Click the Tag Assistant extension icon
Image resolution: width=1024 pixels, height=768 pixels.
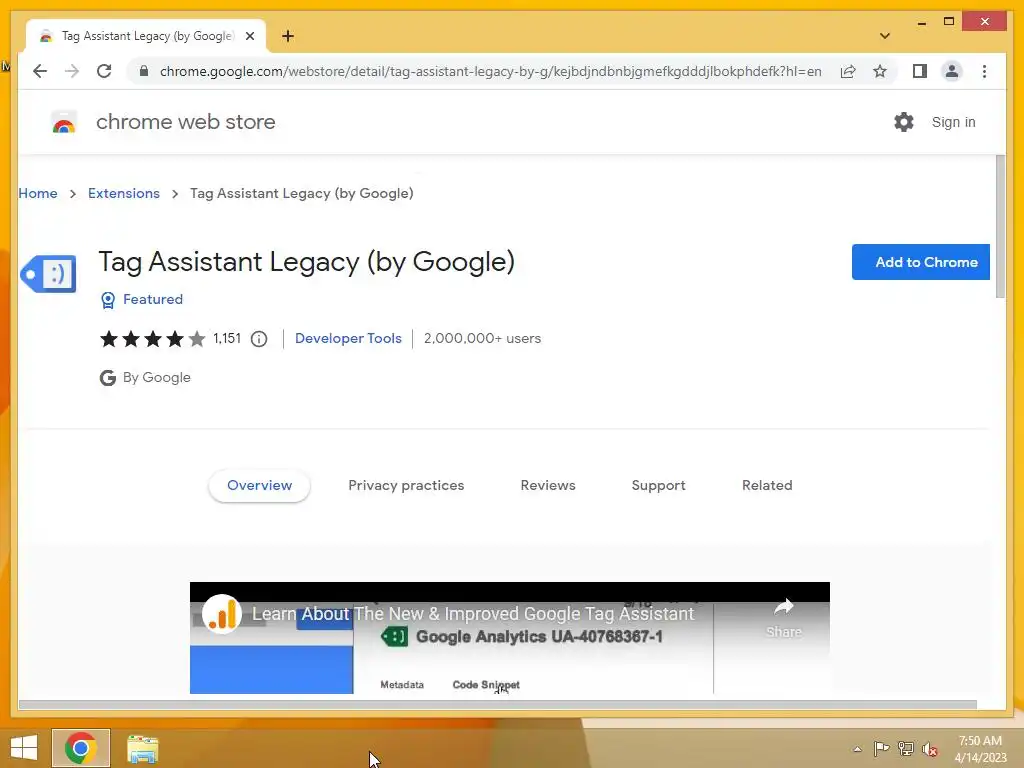click(48, 274)
